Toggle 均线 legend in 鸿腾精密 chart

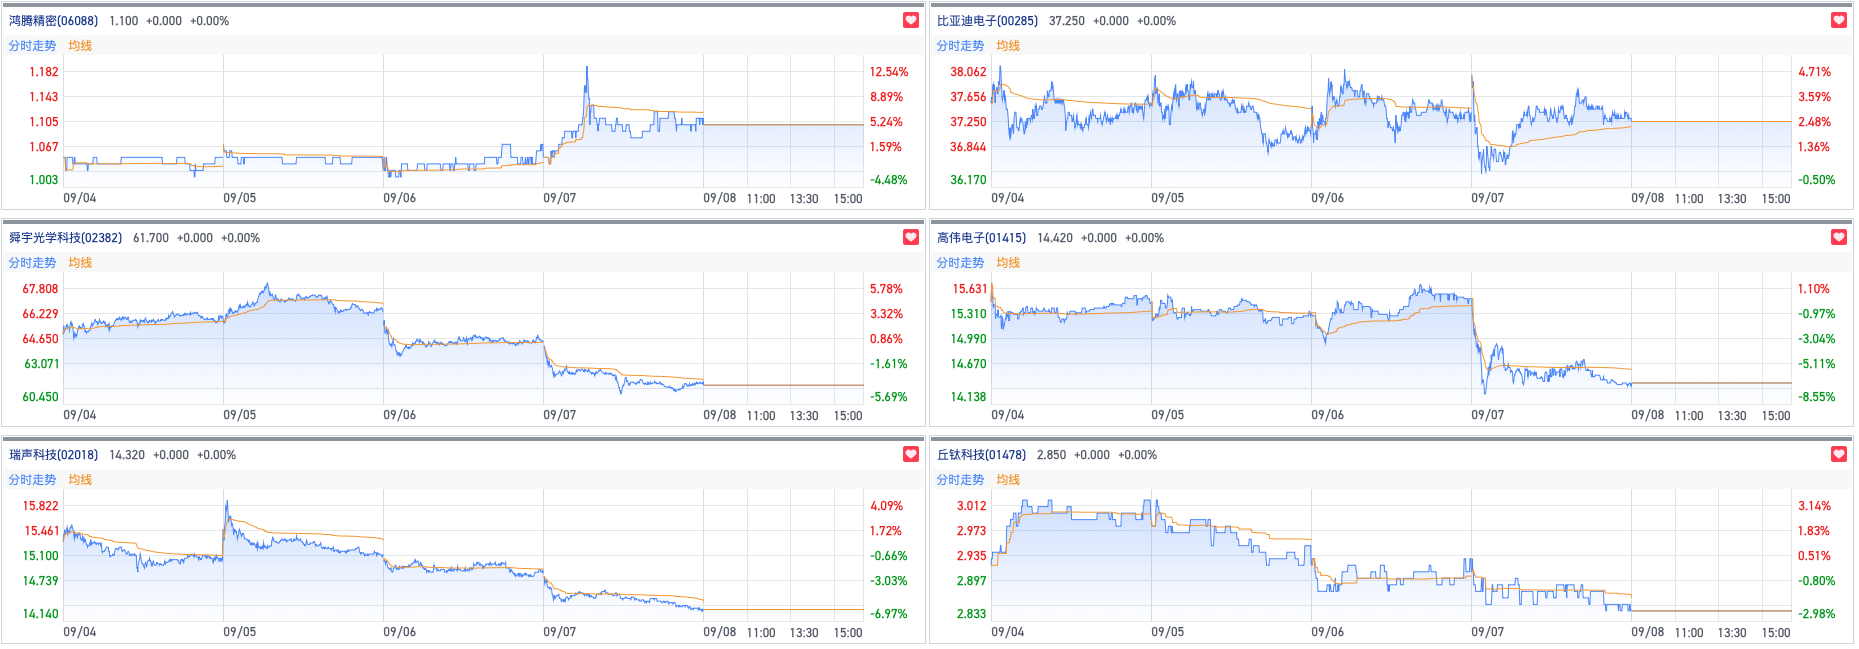pyautogui.click(x=80, y=46)
